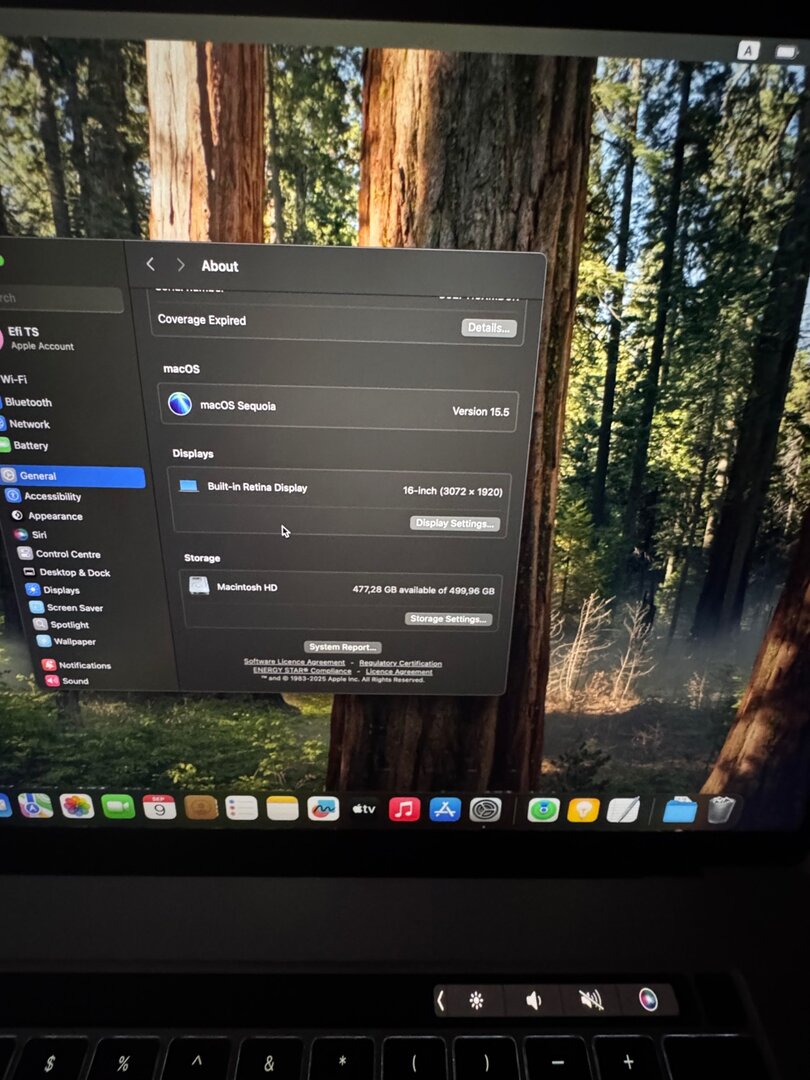
Task: Select General in the sidebar
Action: [x=72, y=476]
